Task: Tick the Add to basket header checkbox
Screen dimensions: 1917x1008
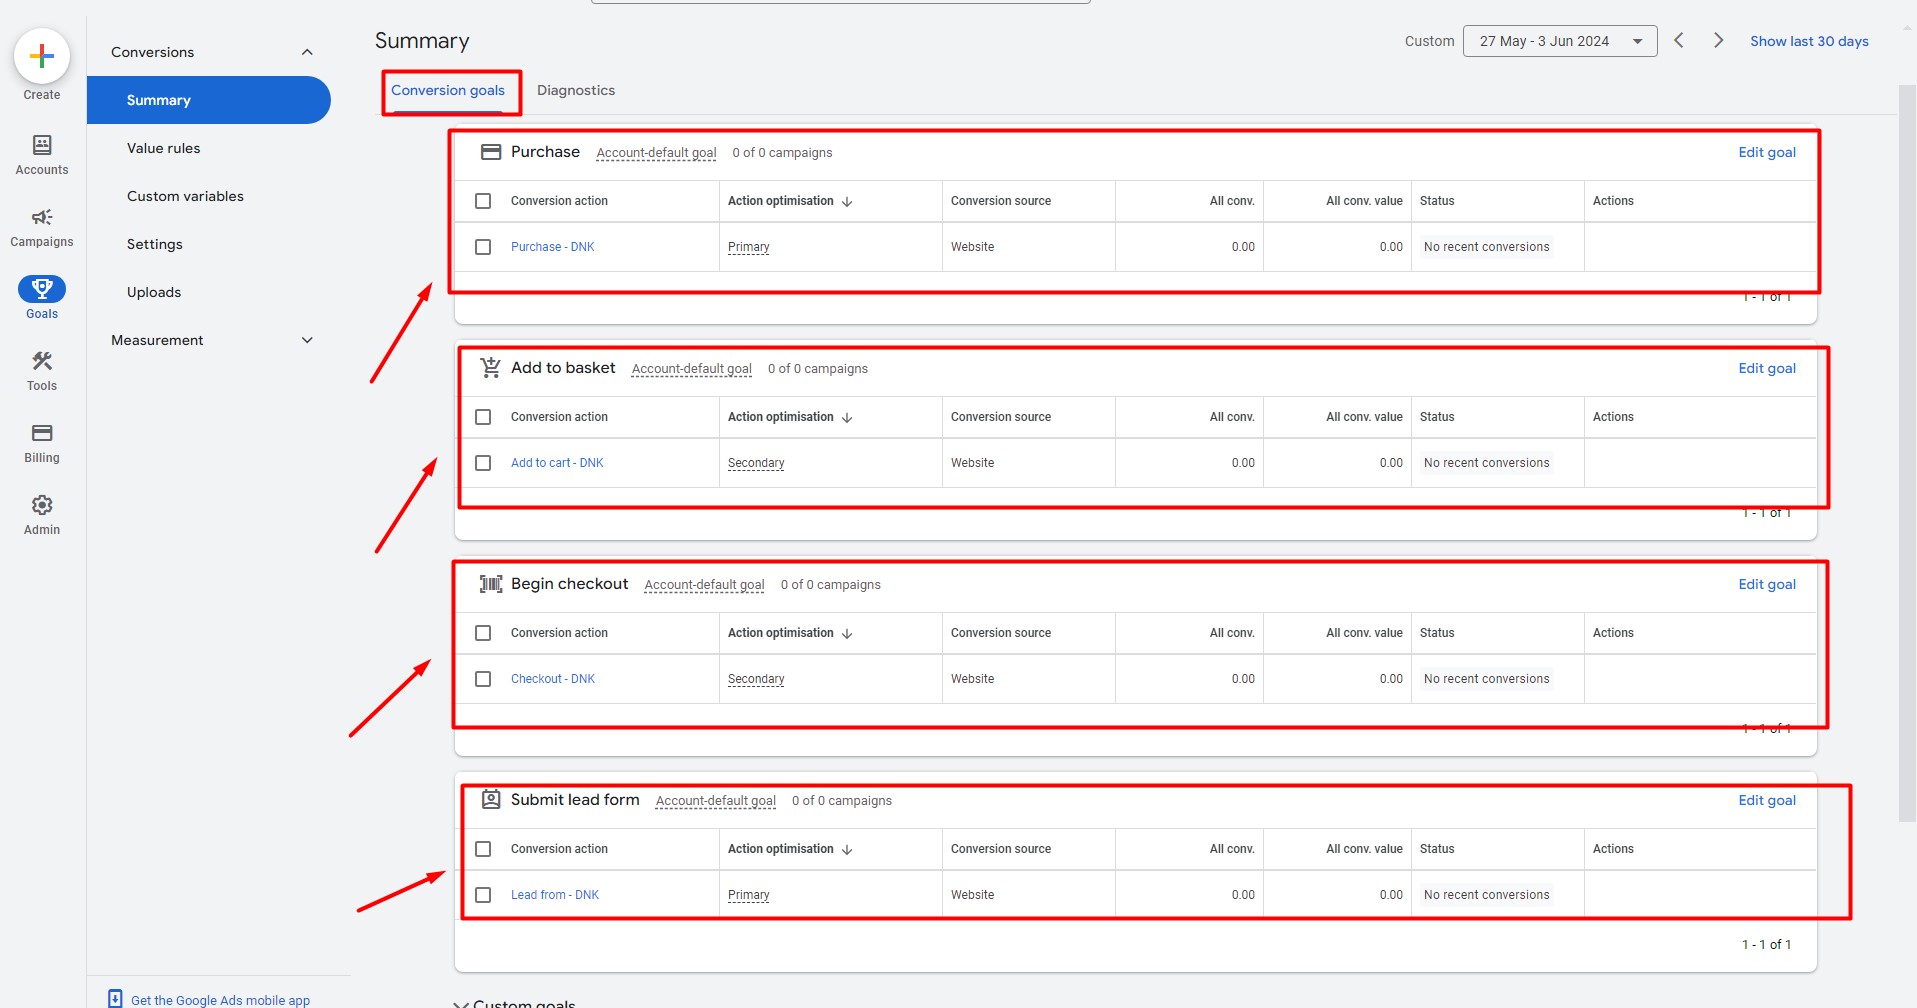Action: (x=483, y=417)
